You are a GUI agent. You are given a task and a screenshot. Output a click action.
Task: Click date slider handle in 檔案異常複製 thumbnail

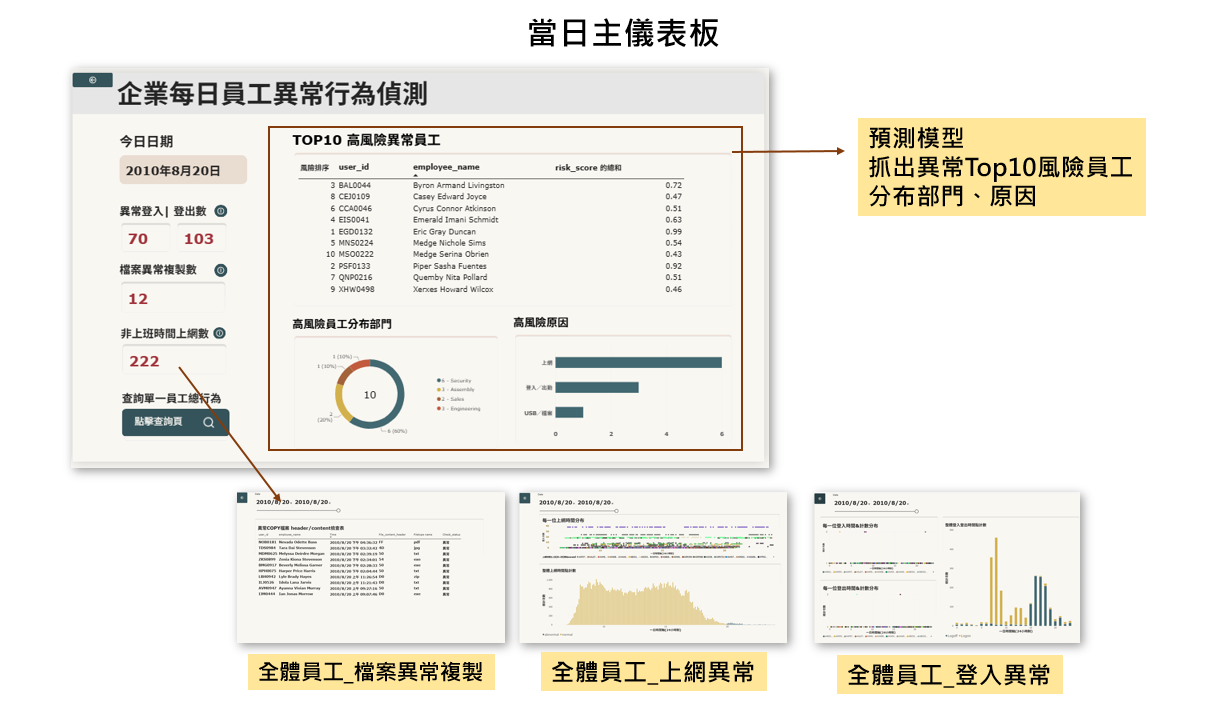point(339,511)
